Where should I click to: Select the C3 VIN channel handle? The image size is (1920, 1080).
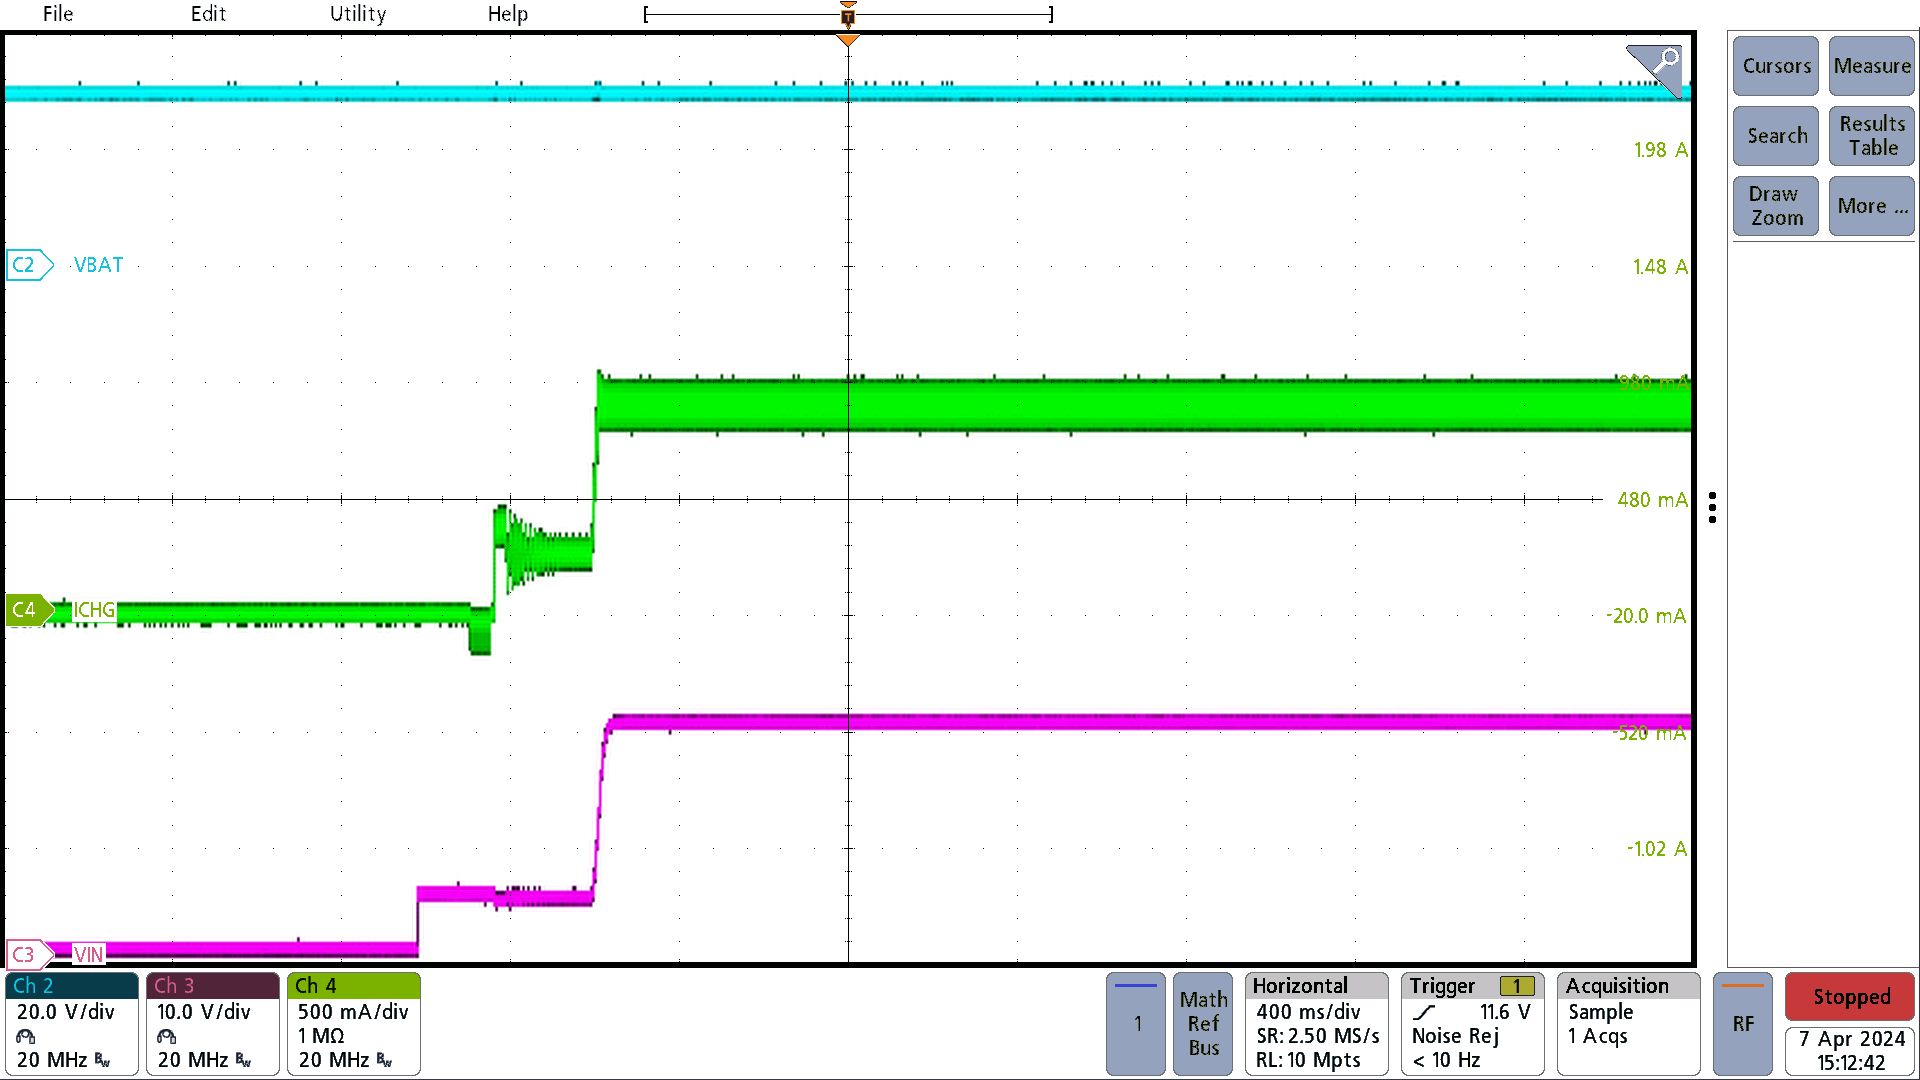(x=27, y=954)
